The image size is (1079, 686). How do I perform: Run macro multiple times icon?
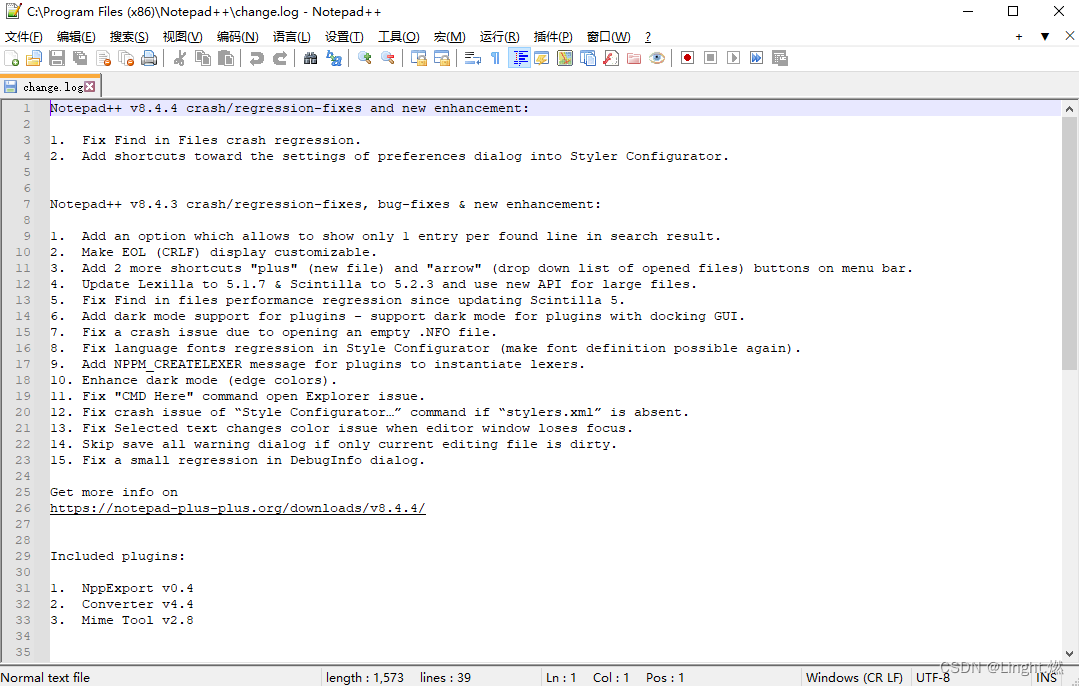click(756, 58)
